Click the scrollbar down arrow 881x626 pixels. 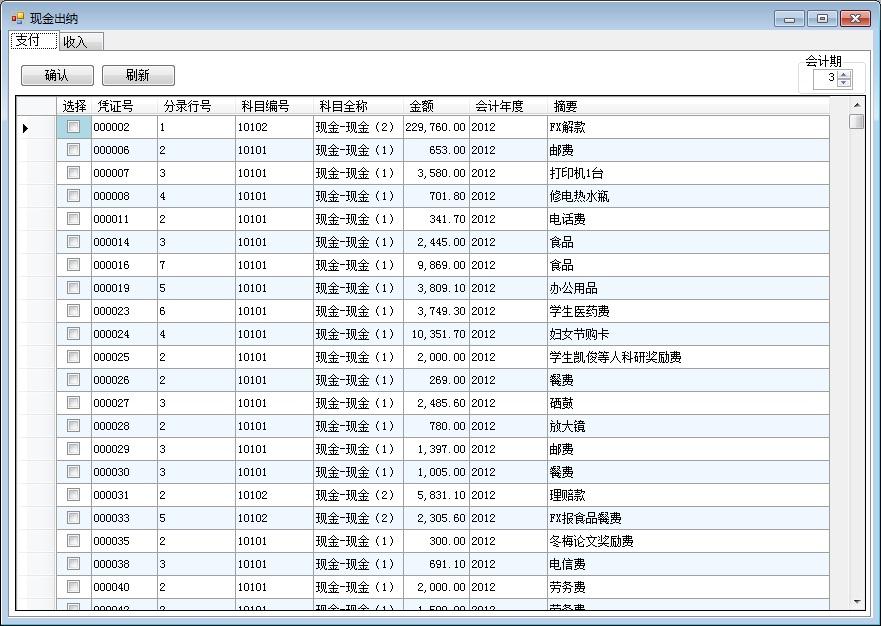coord(857,602)
